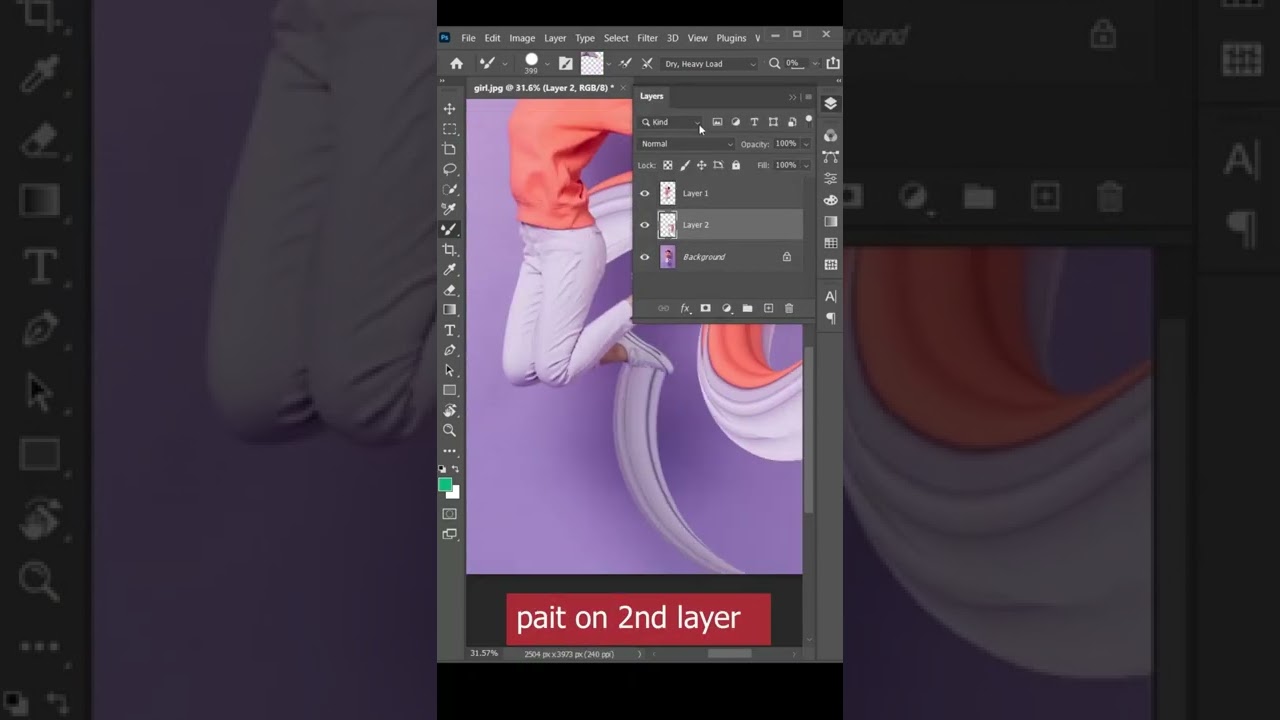Toggle lock all for the layer
Viewport: 1280px width, 720px height.
click(736, 165)
